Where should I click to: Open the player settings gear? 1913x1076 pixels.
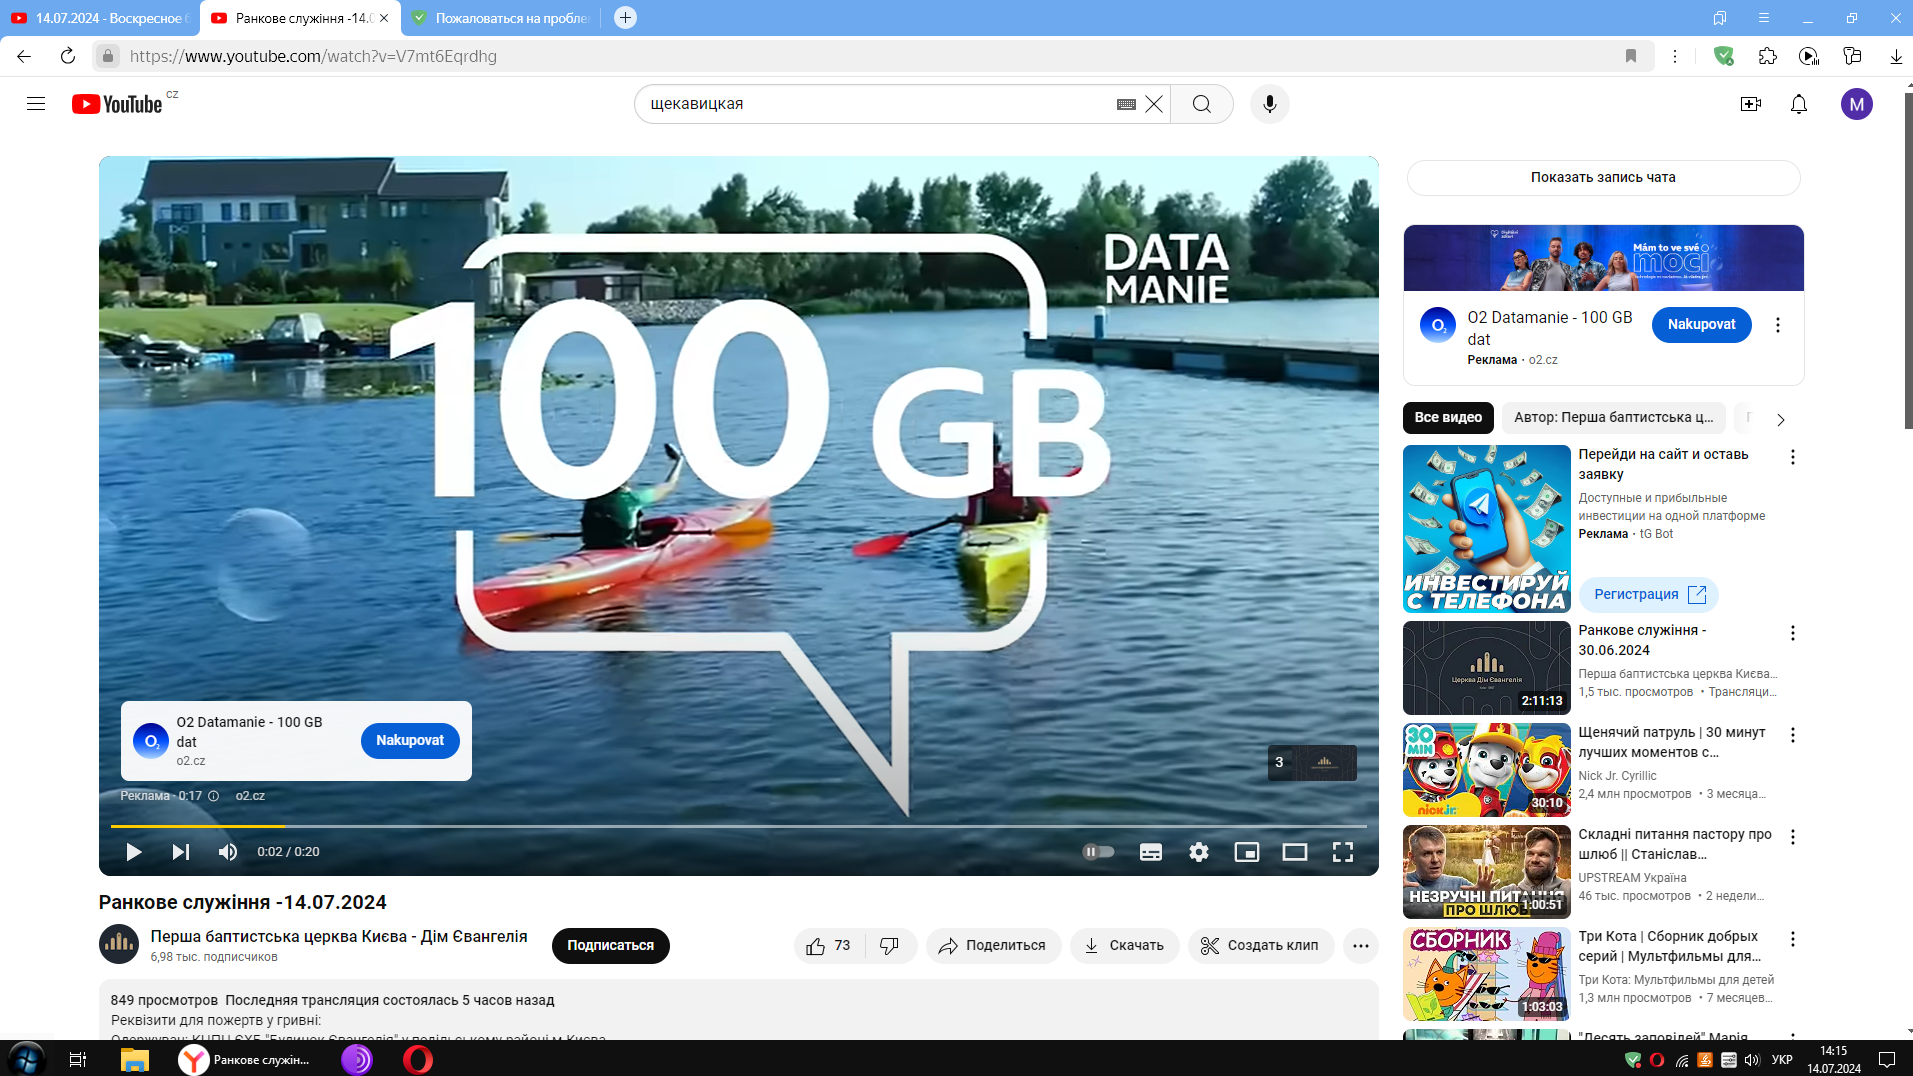pyautogui.click(x=1198, y=851)
